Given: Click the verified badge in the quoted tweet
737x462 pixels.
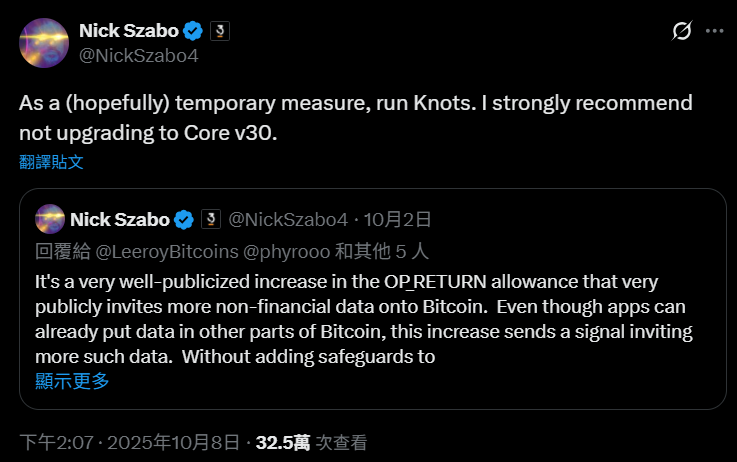Looking at the screenshot, I should pyautogui.click(x=185, y=219).
